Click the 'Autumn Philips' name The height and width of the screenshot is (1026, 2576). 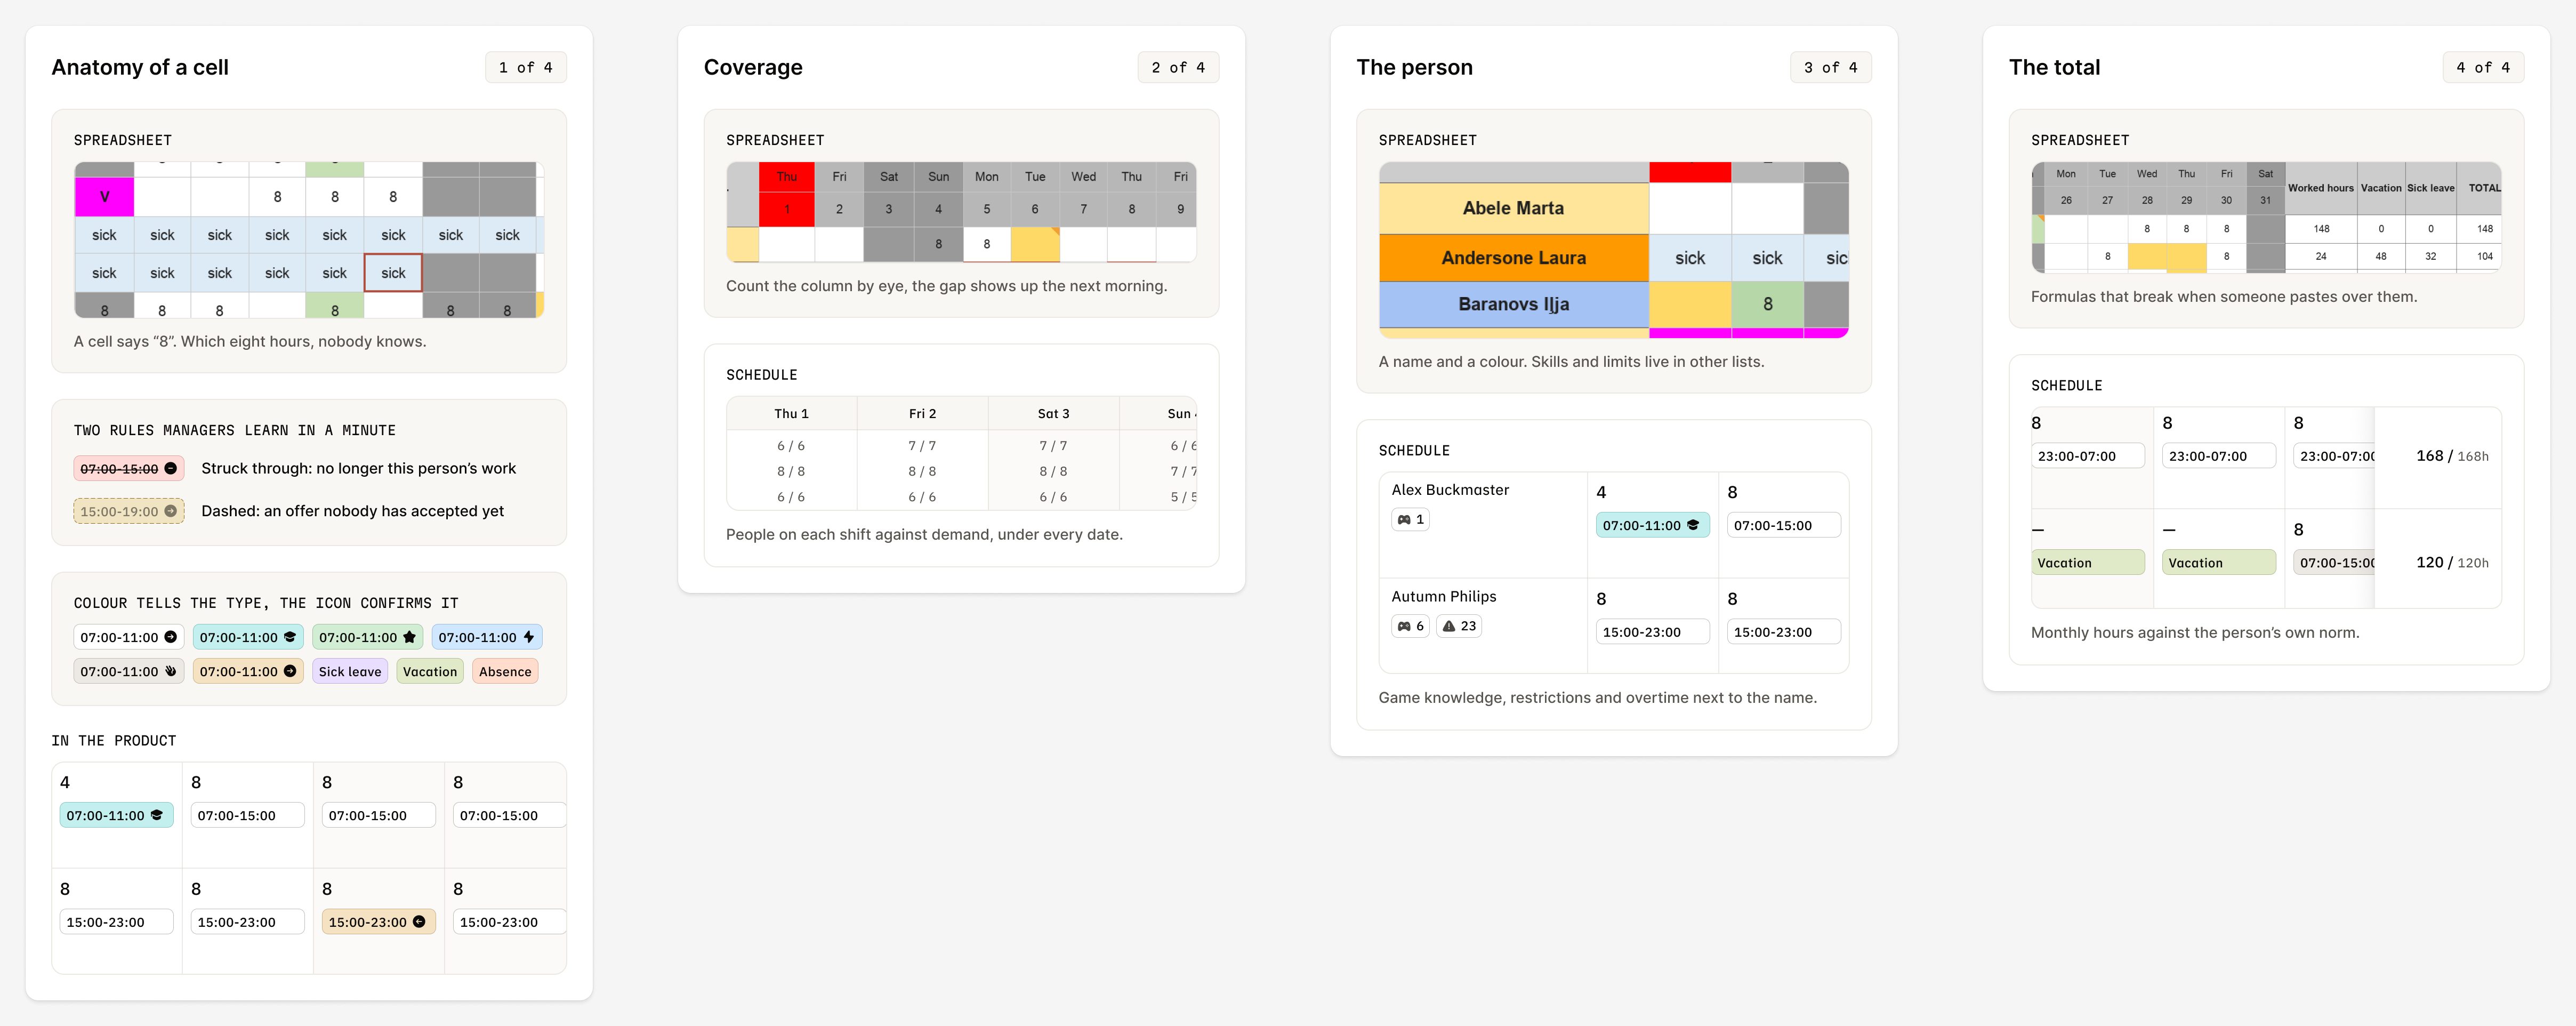point(1444,597)
